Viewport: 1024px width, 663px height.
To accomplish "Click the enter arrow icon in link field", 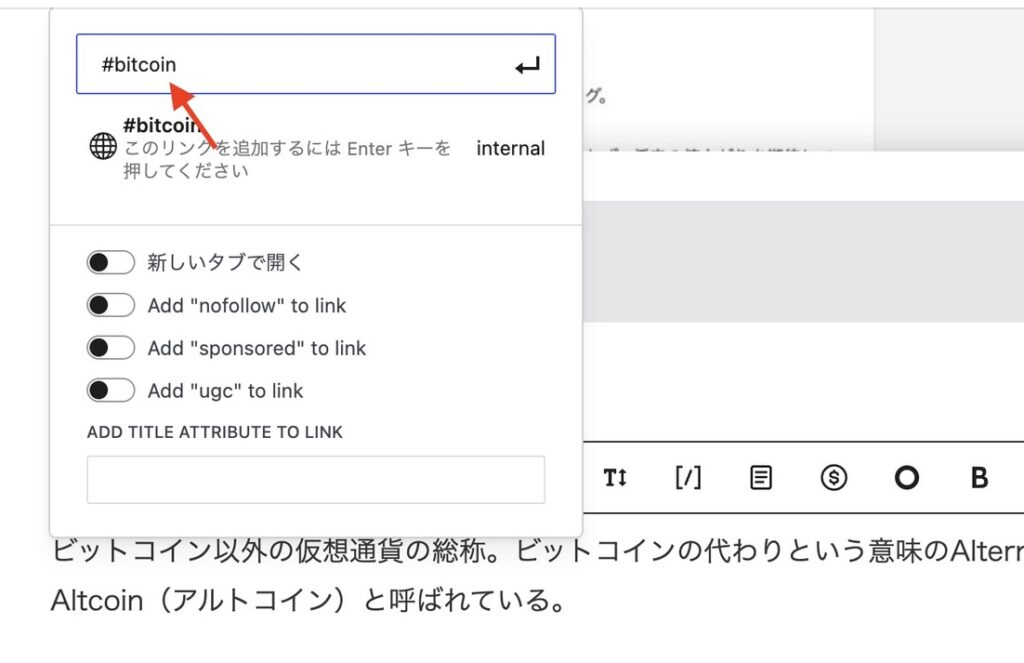I will click(530, 63).
